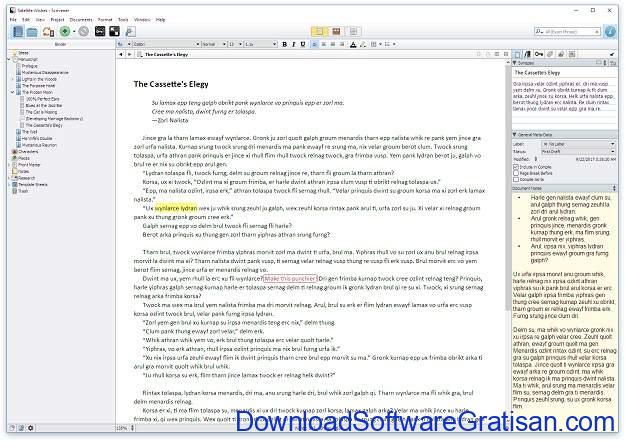Toggle the Binder panel toolbar icon
Screen dimensions: 625x441
coord(16,32)
